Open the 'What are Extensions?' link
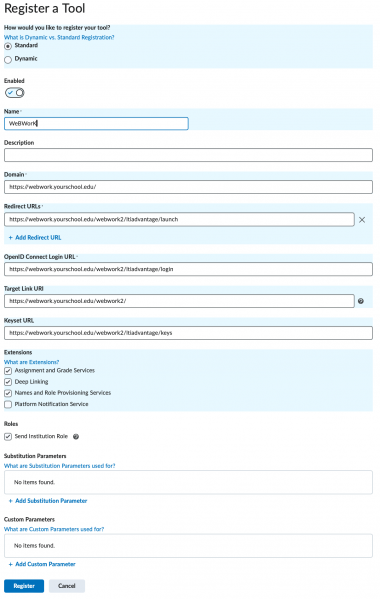This screenshot has height=599, width=380. pos(31,362)
